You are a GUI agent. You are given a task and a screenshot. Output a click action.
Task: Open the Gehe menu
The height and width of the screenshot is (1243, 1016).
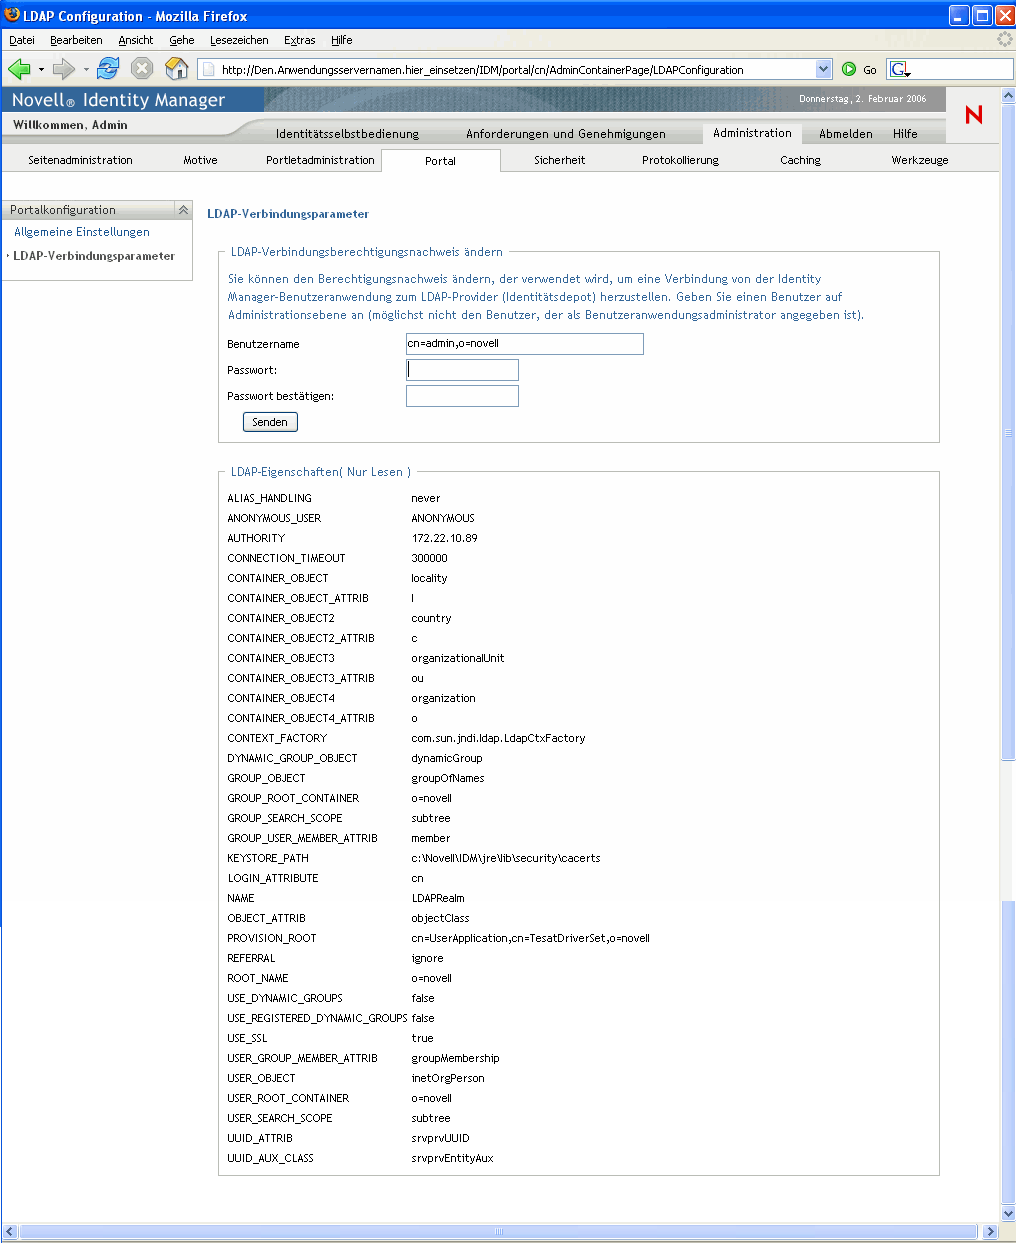(x=182, y=40)
